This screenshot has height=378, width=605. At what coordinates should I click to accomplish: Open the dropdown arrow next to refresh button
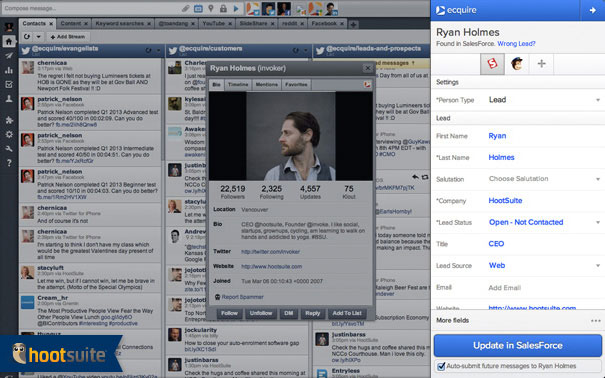(x=39, y=37)
